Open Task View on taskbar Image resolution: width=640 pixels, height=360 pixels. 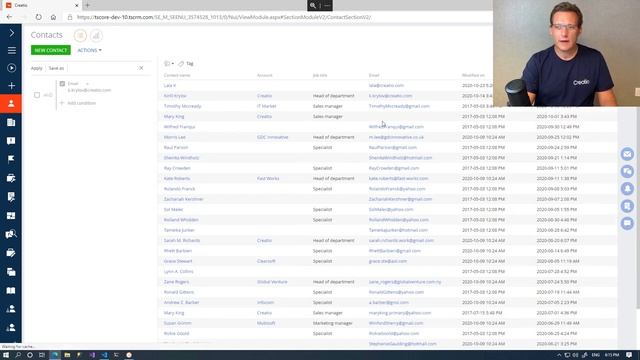point(42,355)
